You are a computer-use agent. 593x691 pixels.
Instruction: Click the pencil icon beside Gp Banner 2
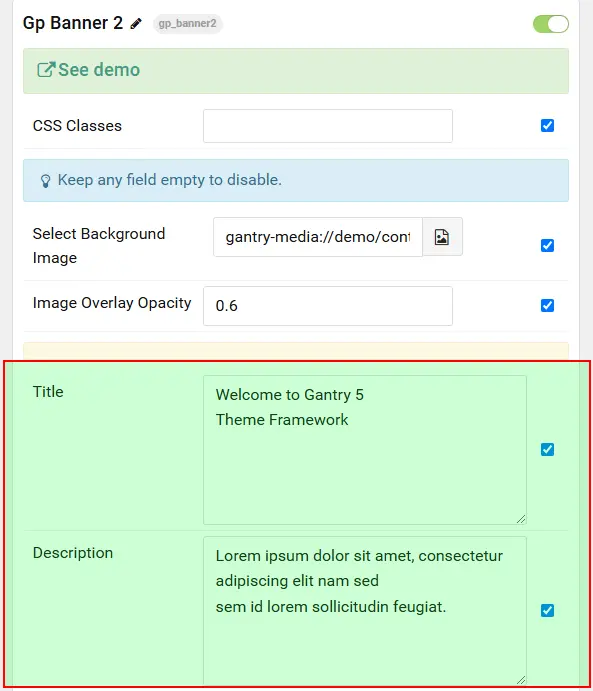point(136,23)
